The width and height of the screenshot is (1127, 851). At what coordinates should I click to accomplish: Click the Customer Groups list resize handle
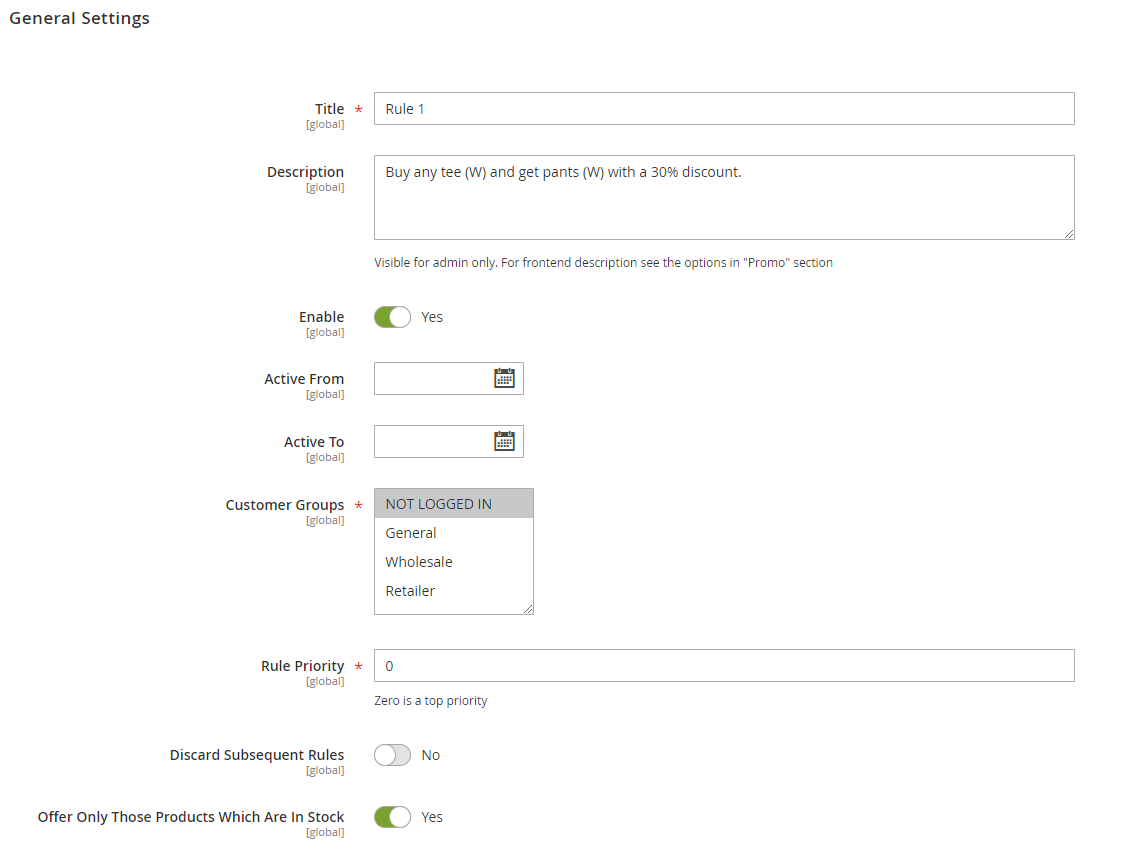528,609
